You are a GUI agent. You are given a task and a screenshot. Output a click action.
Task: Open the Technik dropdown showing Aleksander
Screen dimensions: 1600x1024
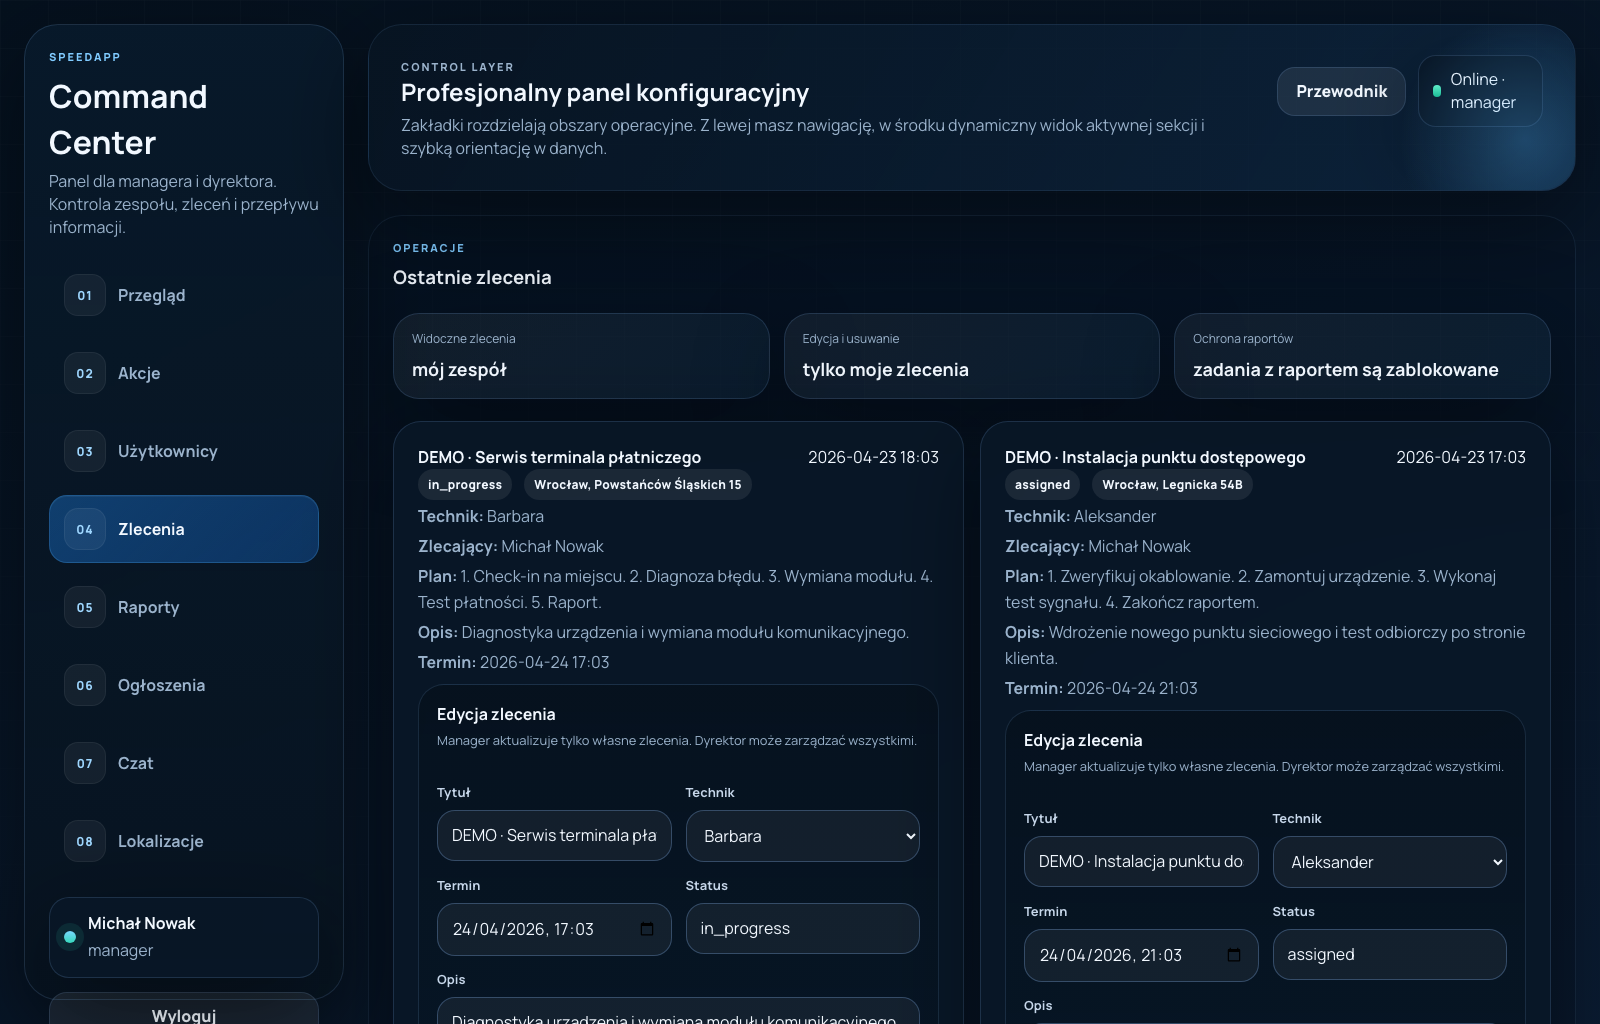(1389, 862)
